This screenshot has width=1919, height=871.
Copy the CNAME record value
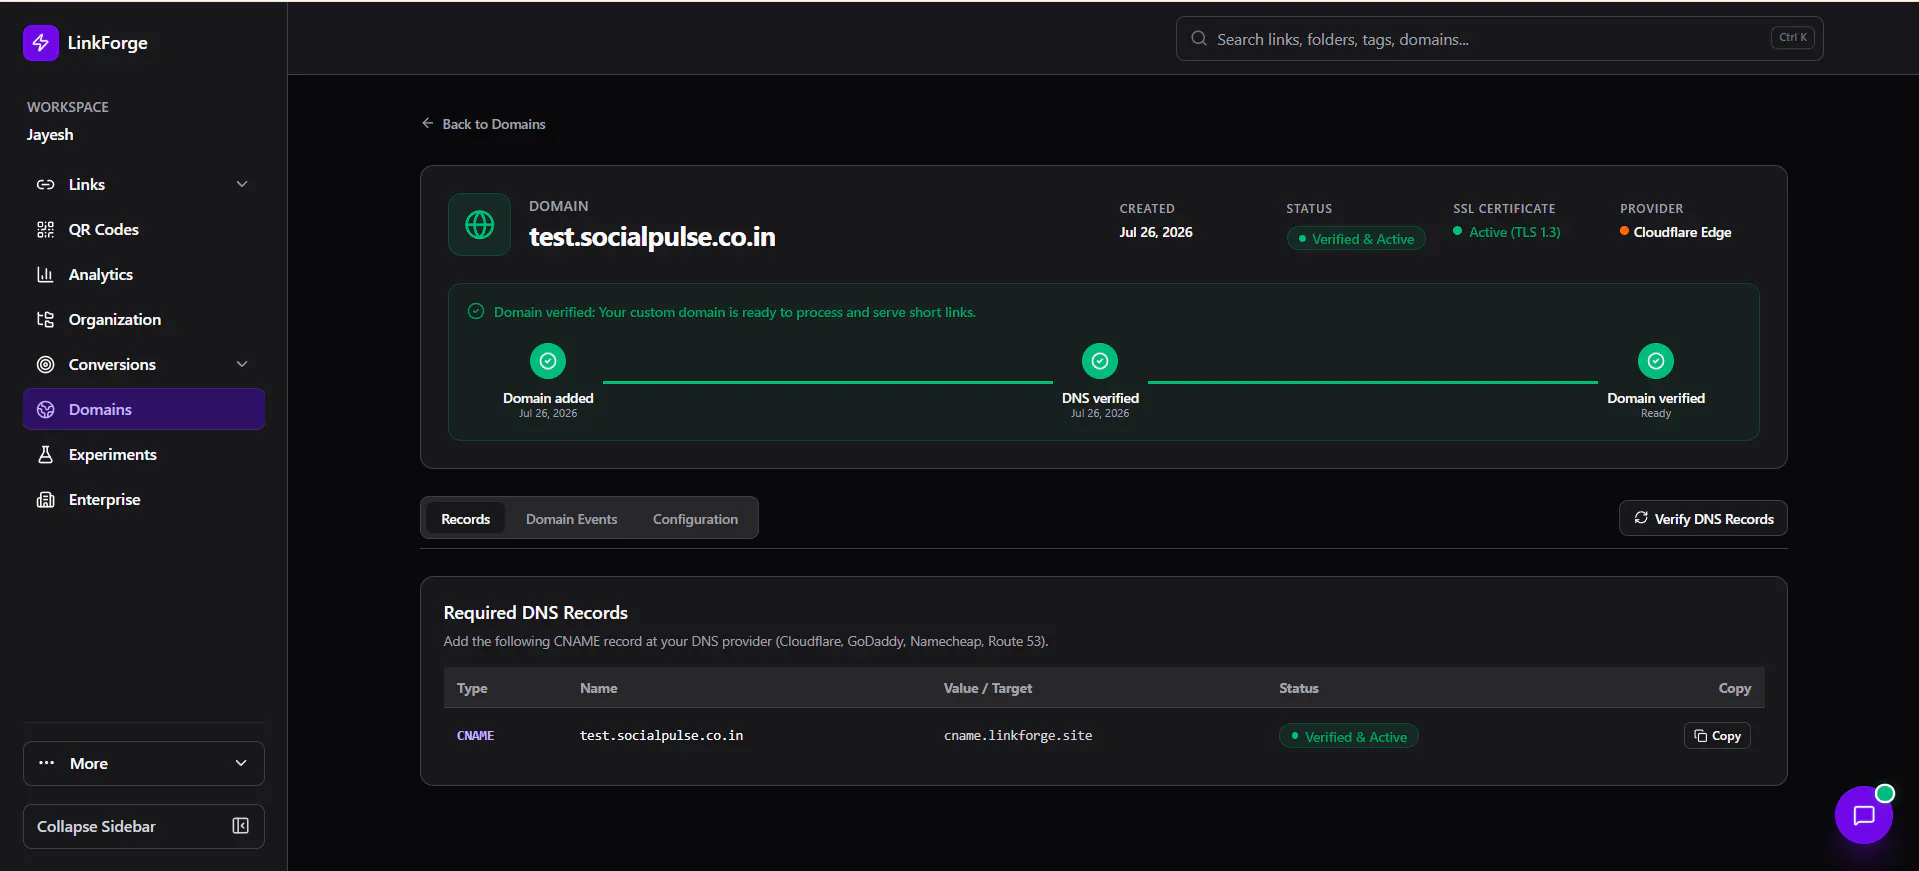pos(1717,736)
